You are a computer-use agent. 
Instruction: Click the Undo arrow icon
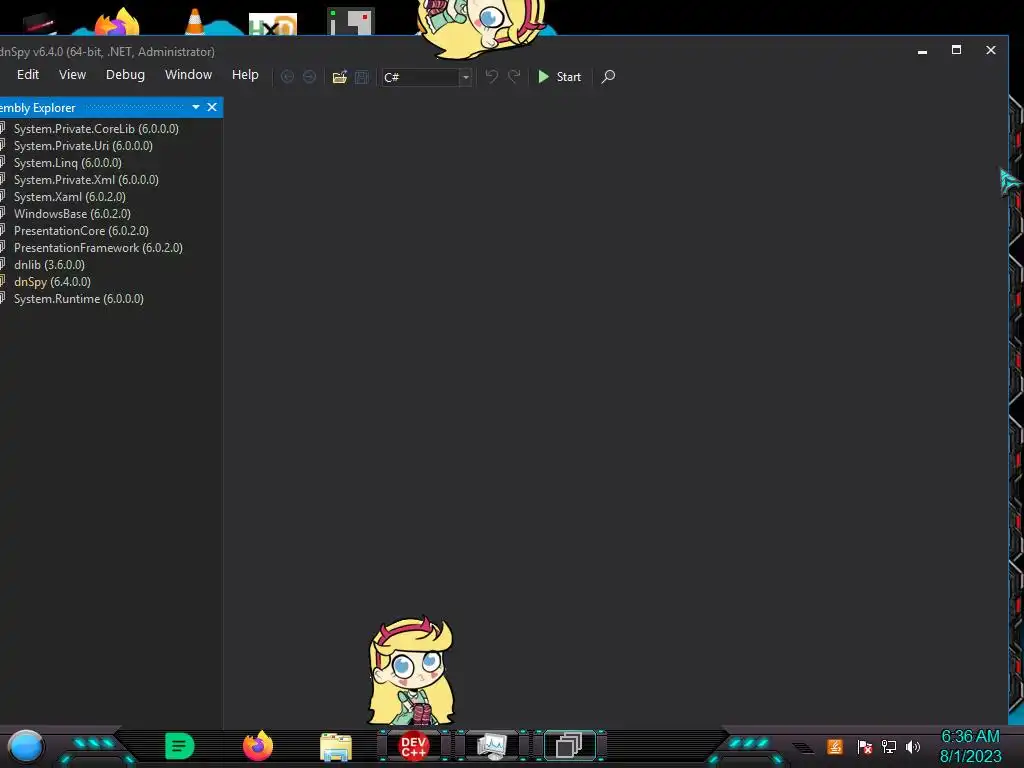pyautogui.click(x=492, y=77)
